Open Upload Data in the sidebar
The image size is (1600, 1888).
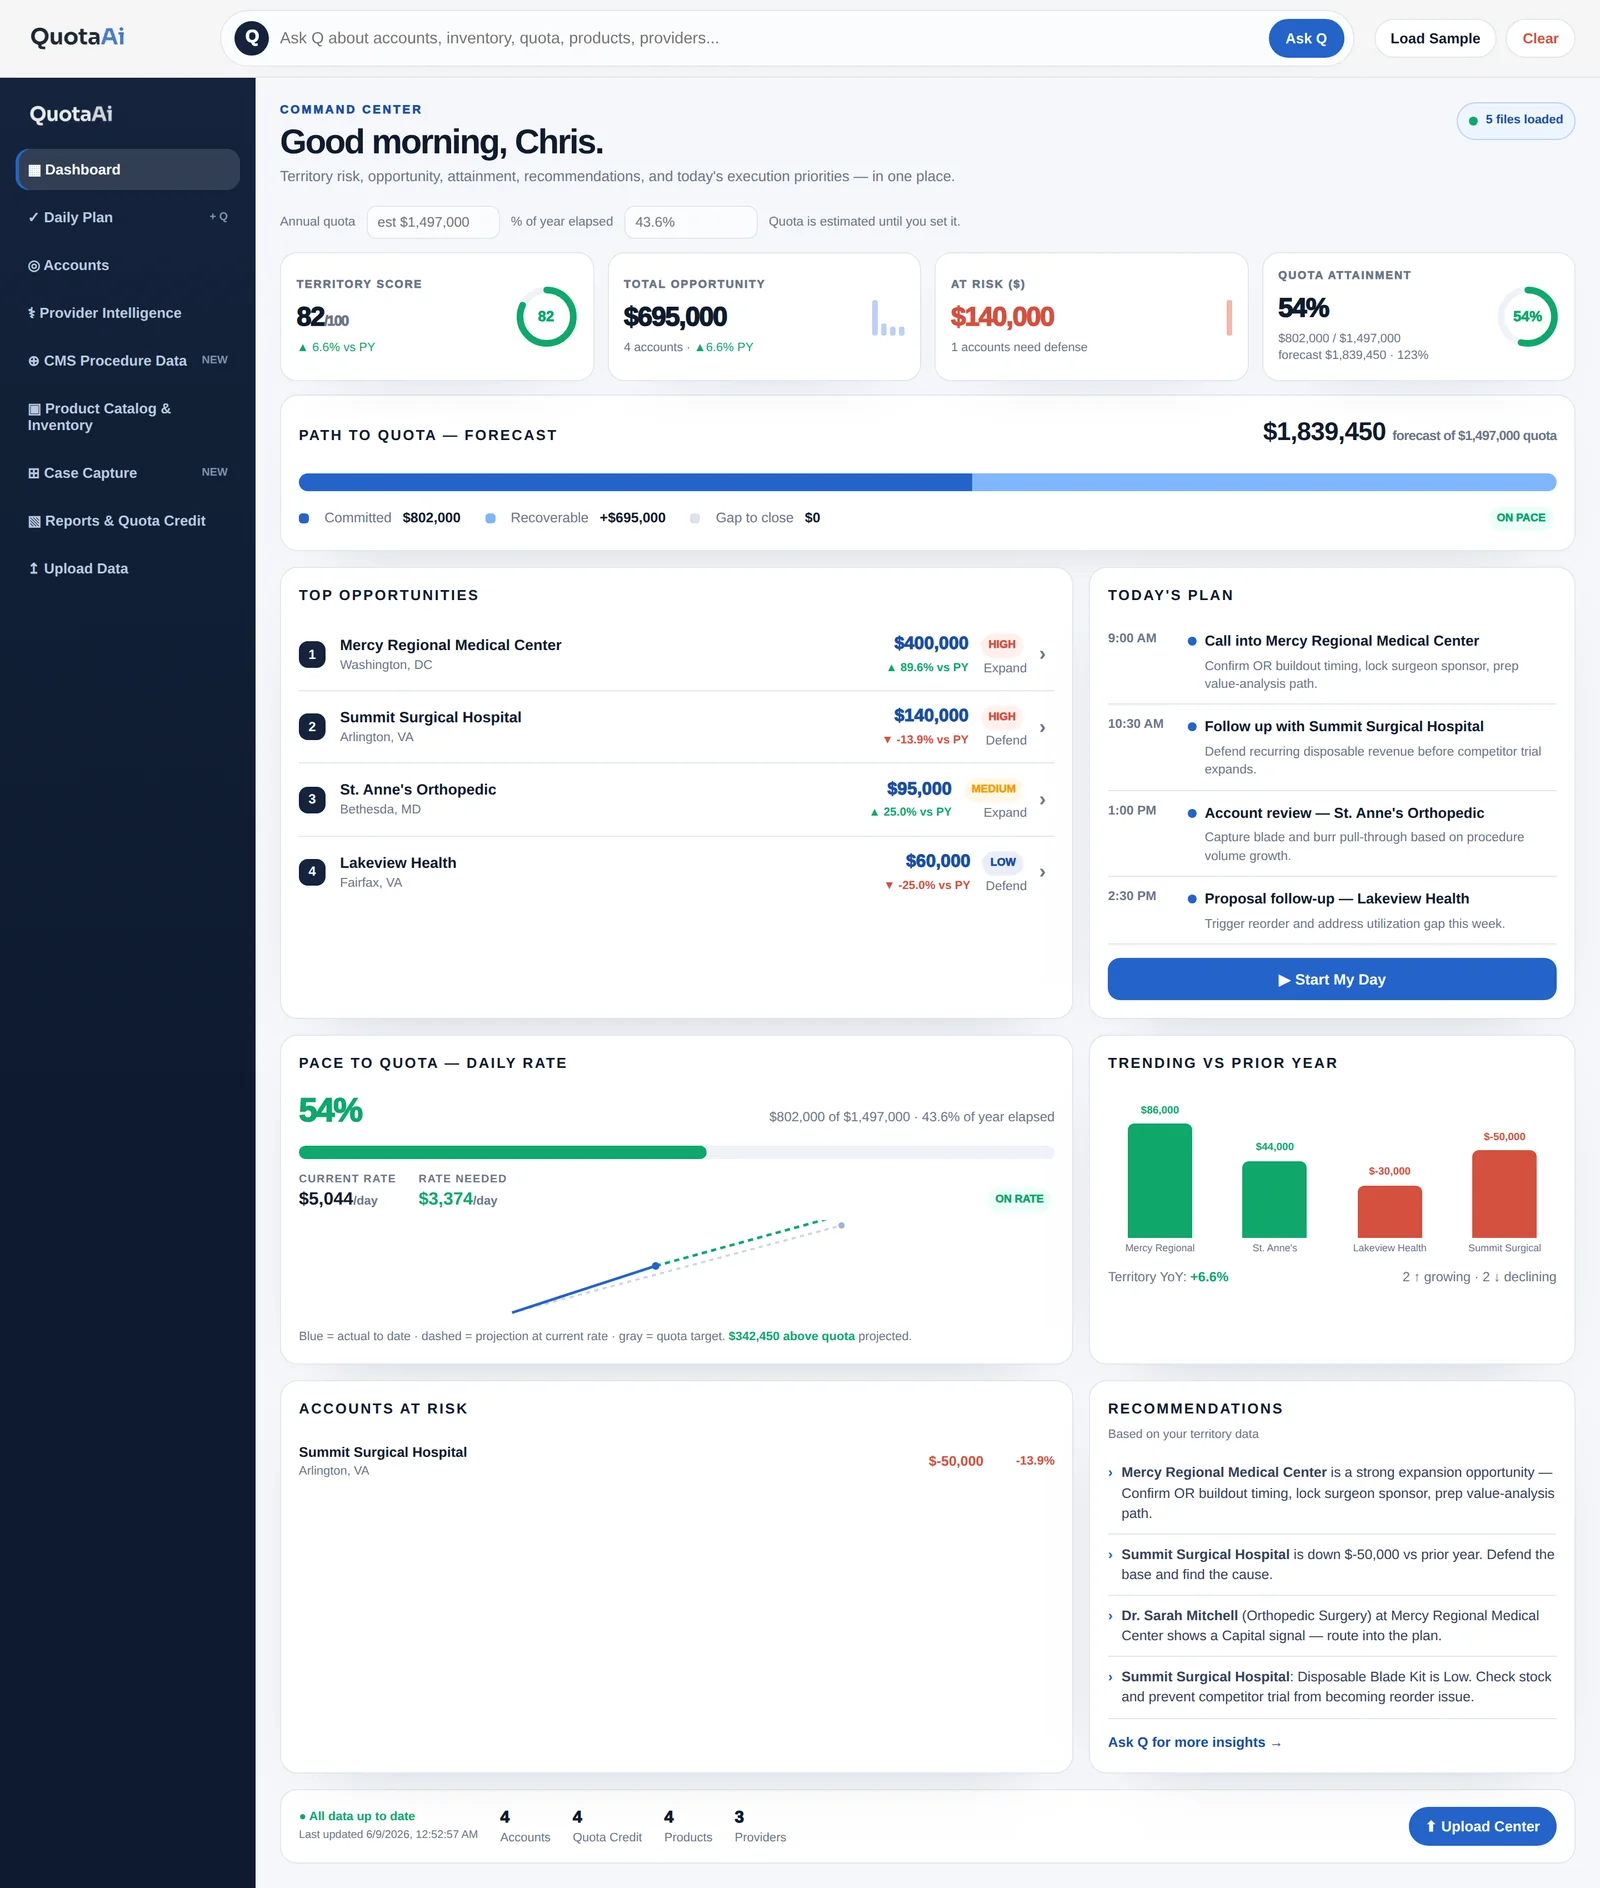[x=128, y=569]
